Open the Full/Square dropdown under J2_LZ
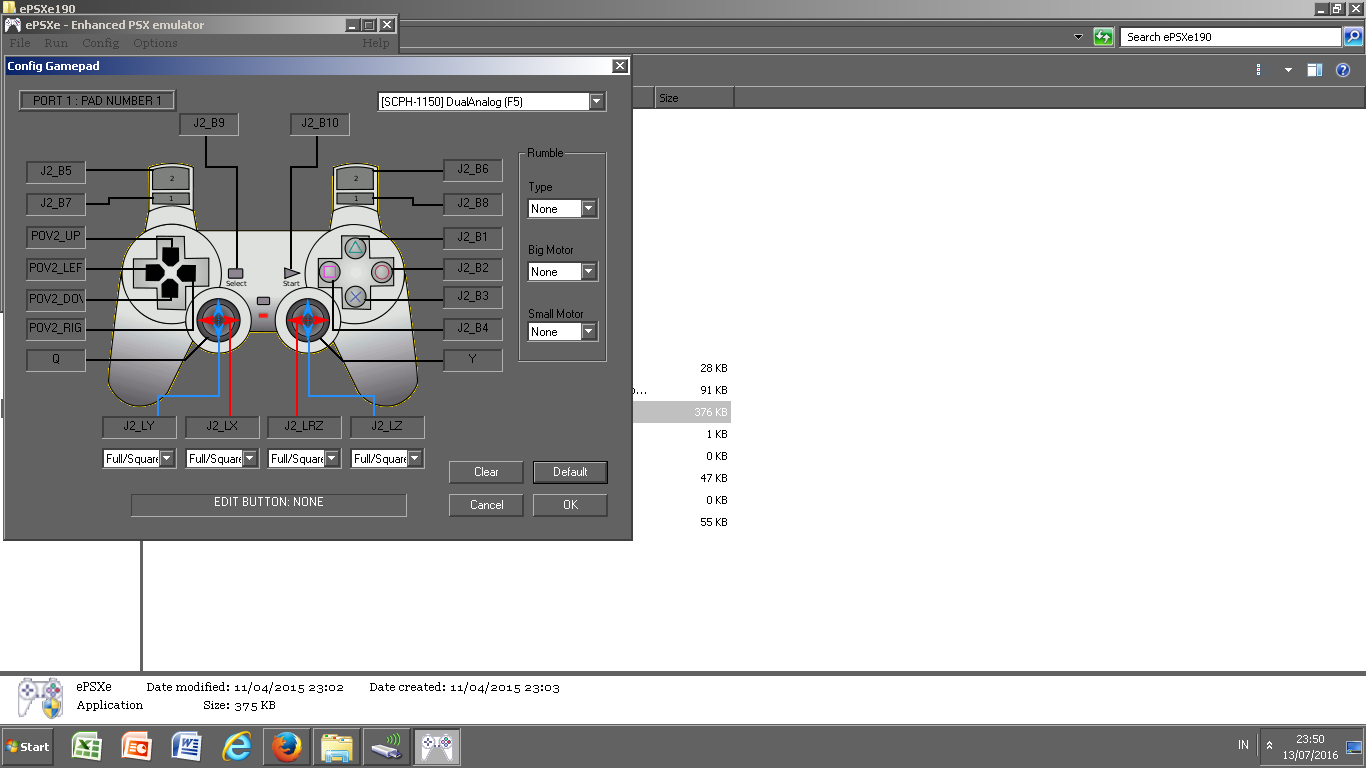Screen dimensions: 1366x768 pos(415,459)
